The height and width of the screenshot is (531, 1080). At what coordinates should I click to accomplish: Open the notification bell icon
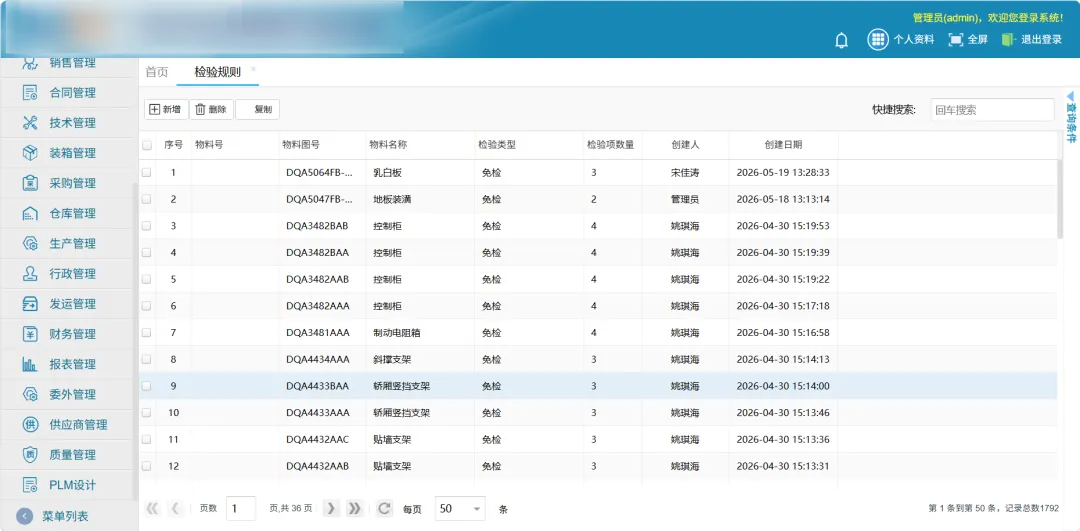(x=841, y=40)
